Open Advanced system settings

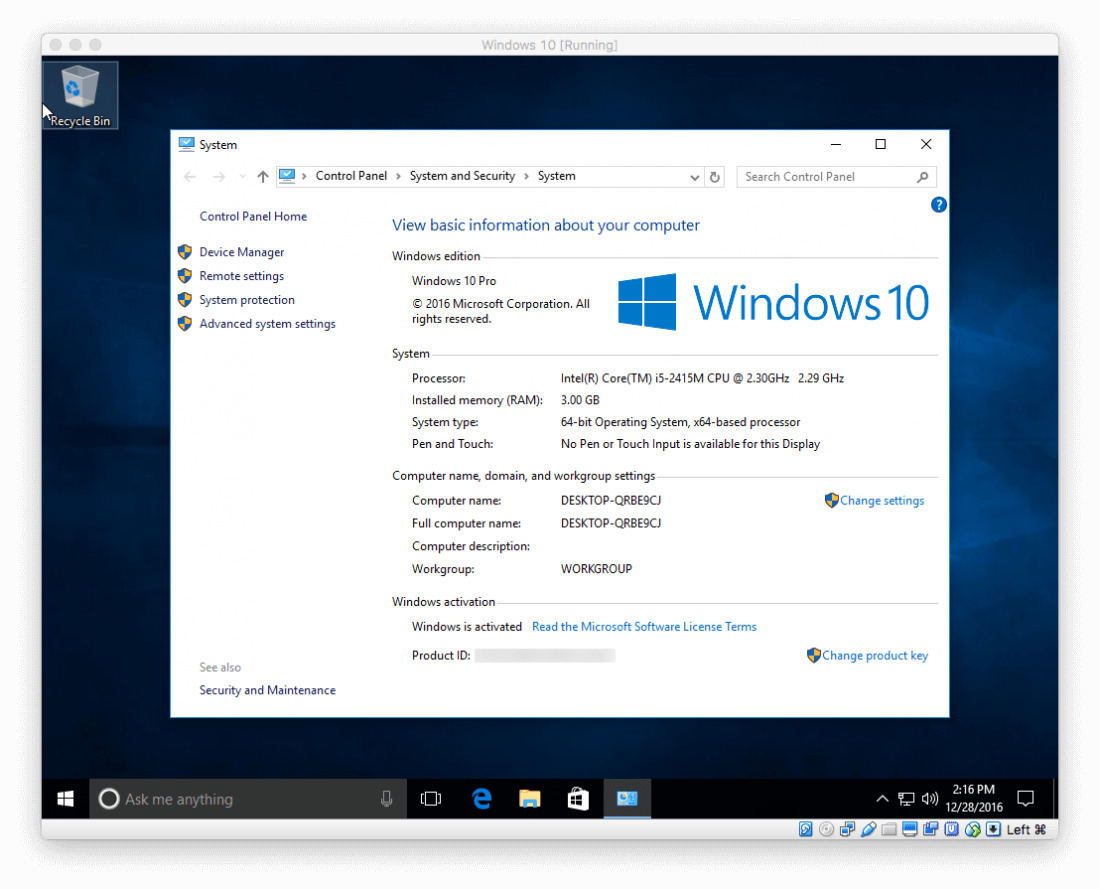(267, 323)
